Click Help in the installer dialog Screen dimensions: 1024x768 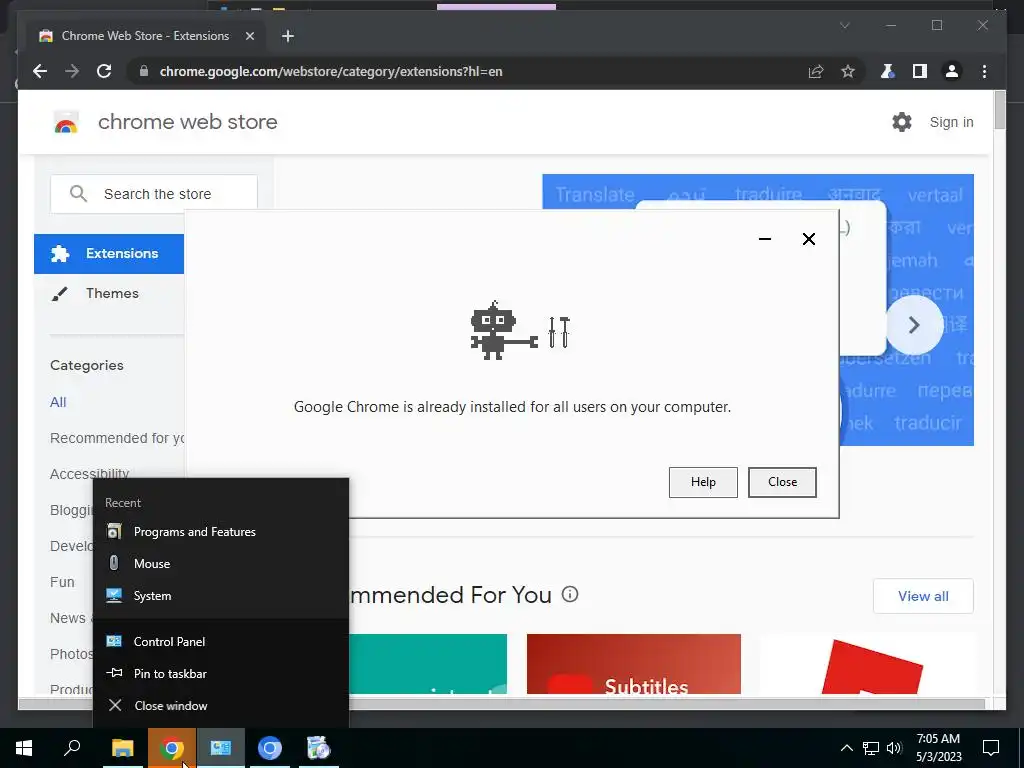(x=703, y=482)
